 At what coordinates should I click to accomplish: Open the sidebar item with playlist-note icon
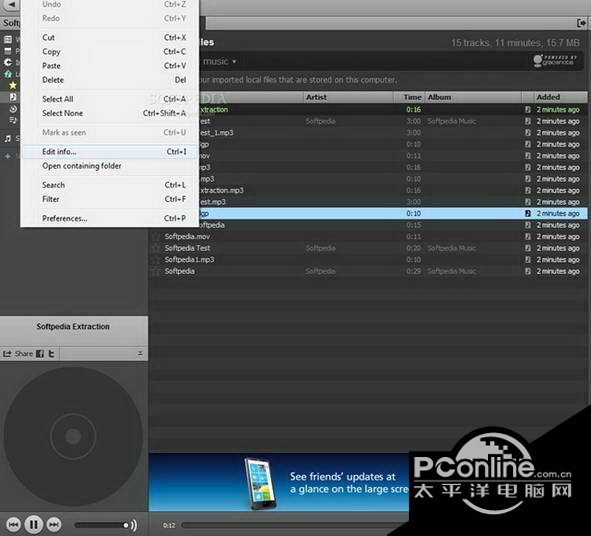12,121
